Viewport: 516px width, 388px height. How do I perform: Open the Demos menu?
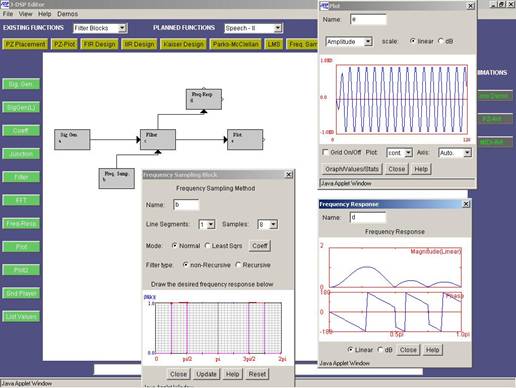coord(67,14)
